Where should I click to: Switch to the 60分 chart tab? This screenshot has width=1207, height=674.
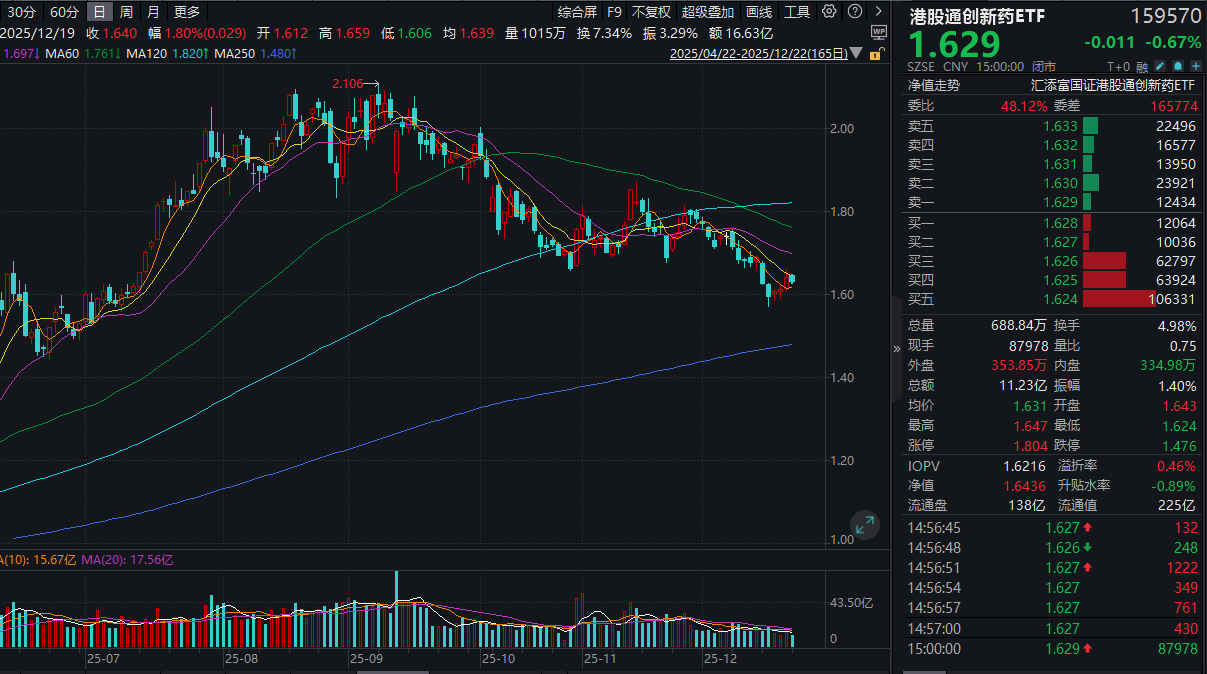coord(64,11)
